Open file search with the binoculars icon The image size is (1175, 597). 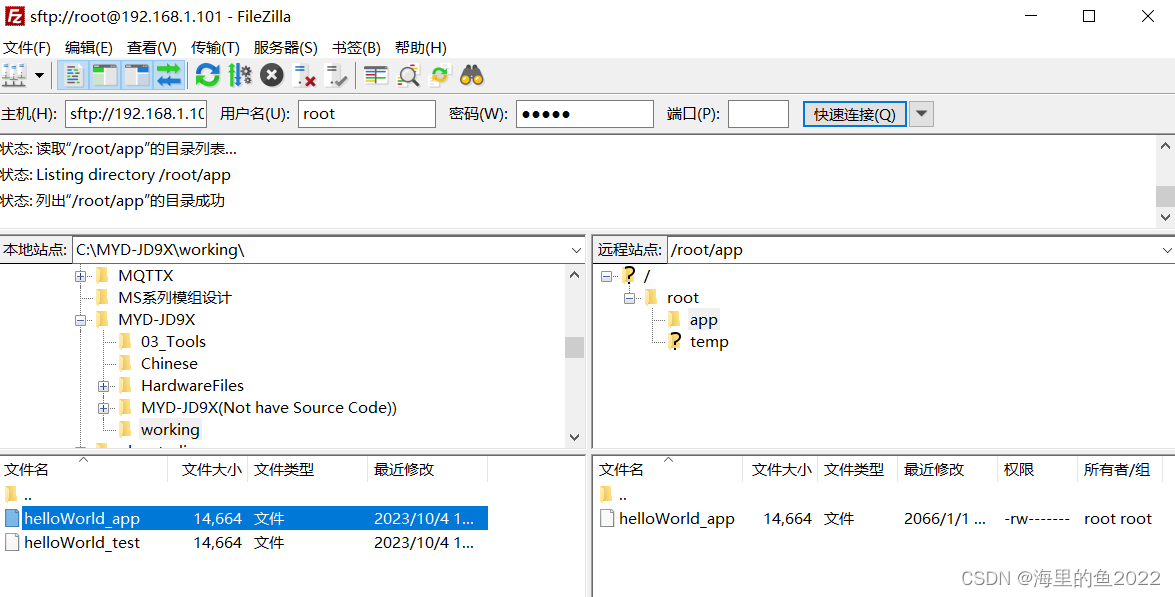click(470, 75)
